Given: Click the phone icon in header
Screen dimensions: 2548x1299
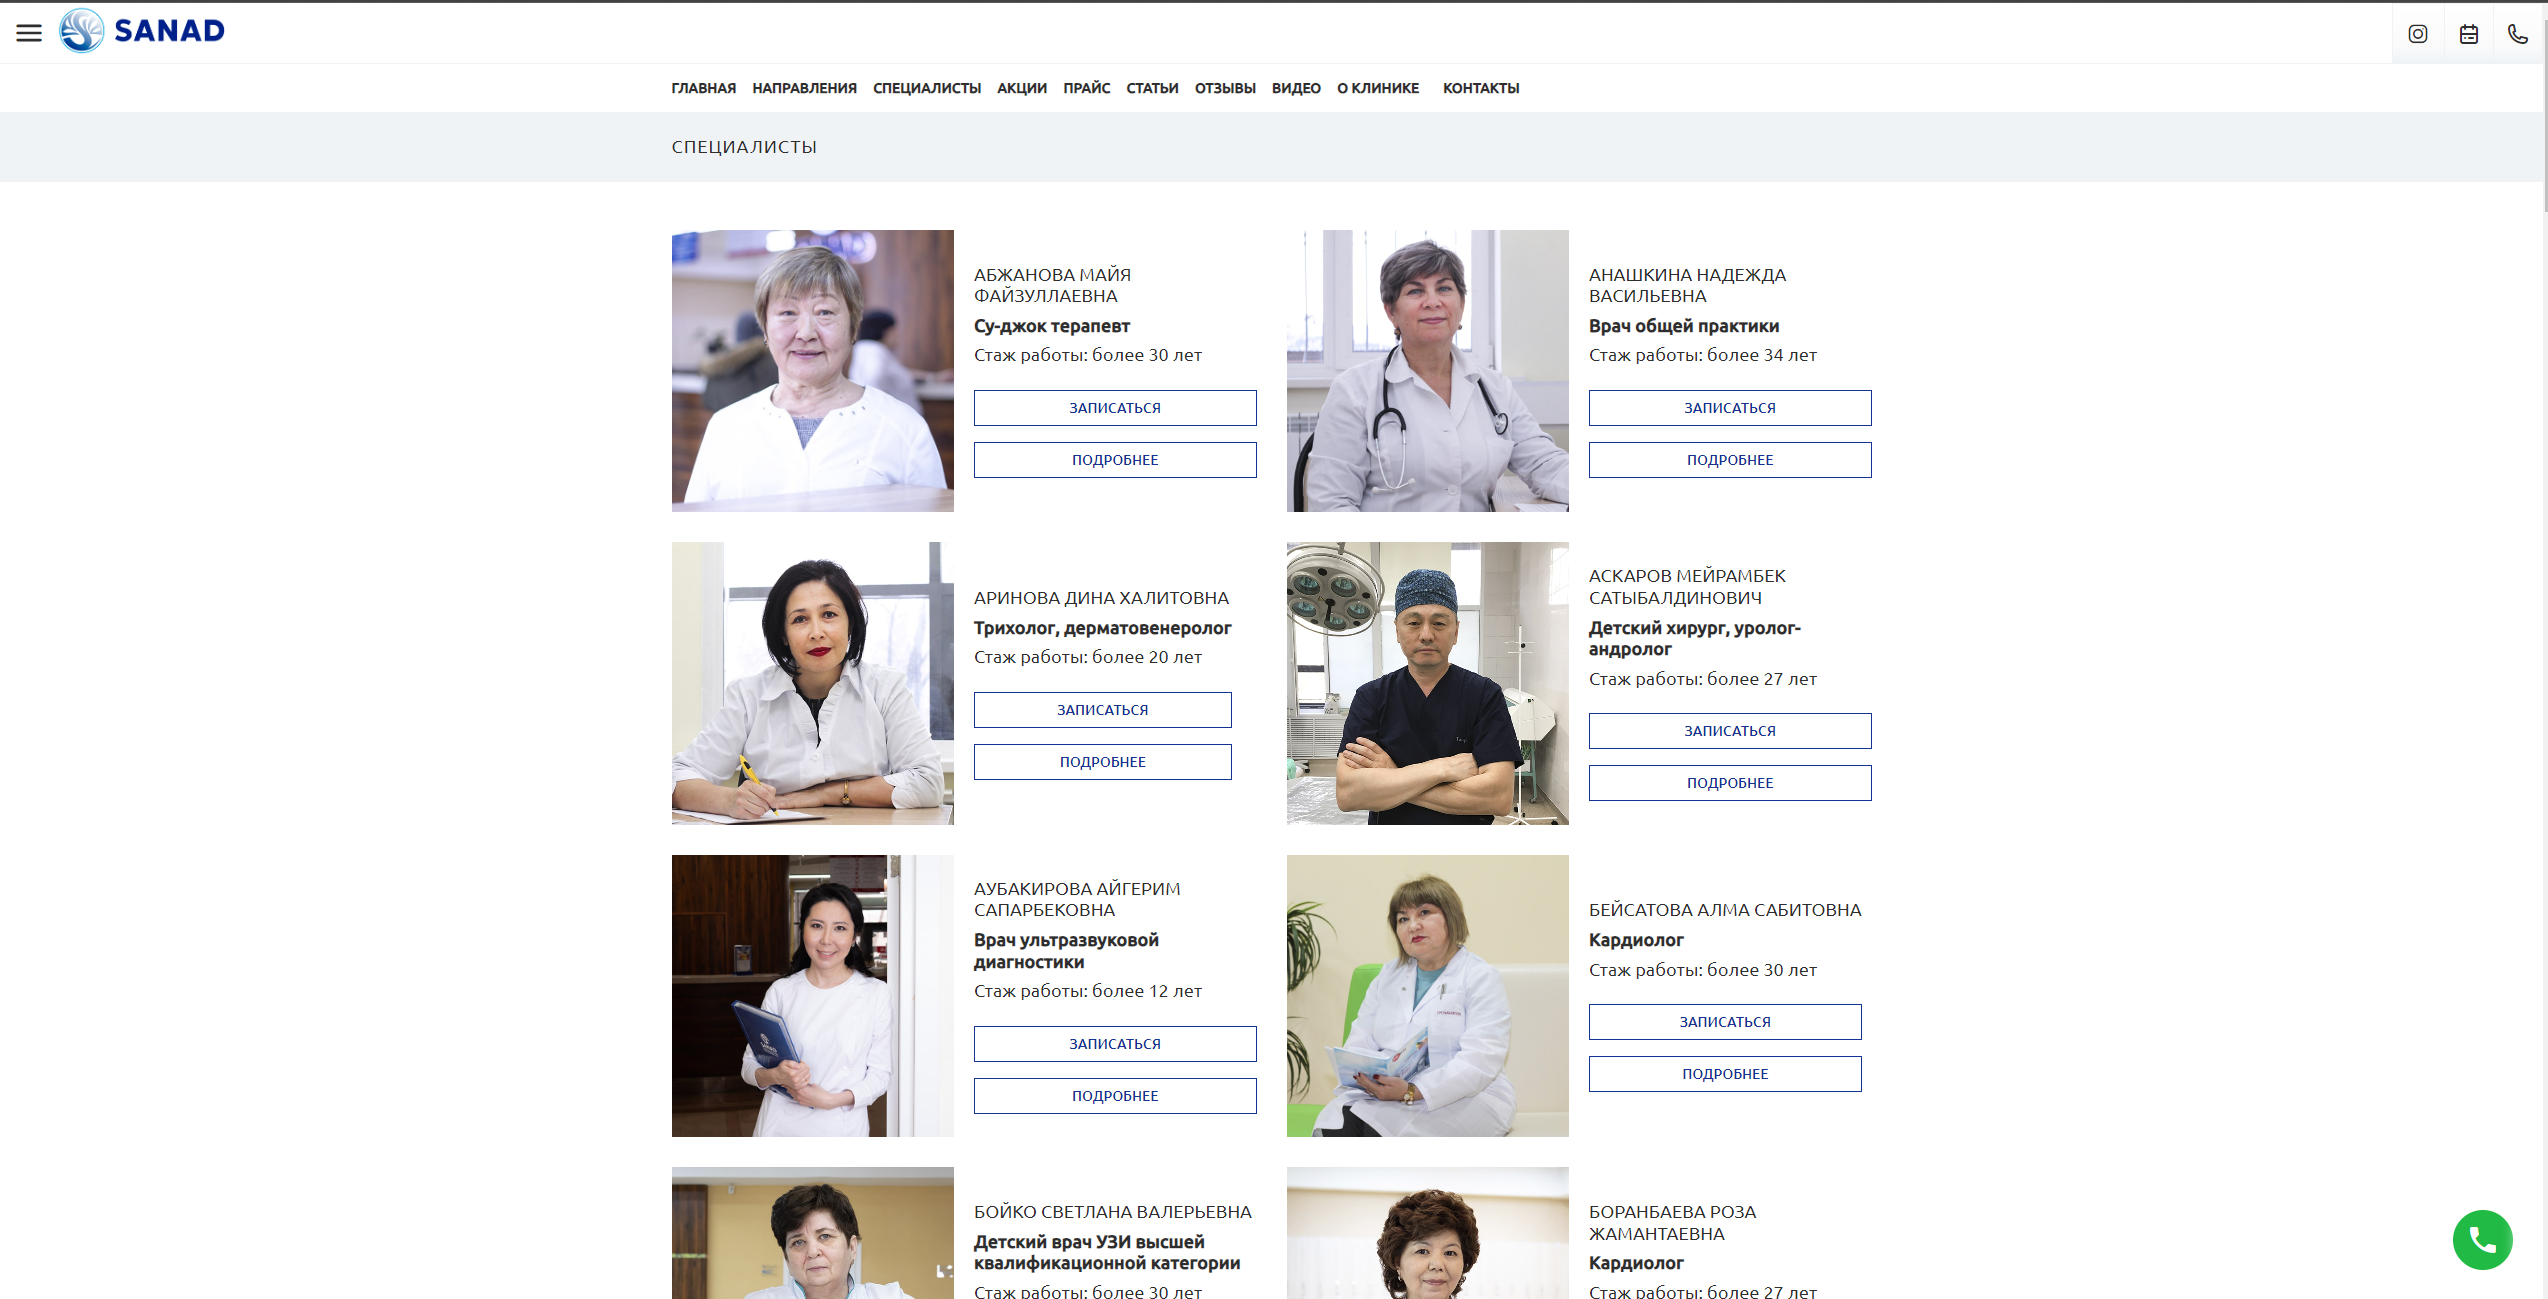Looking at the screenshot, I should [x=2517, y=34].
